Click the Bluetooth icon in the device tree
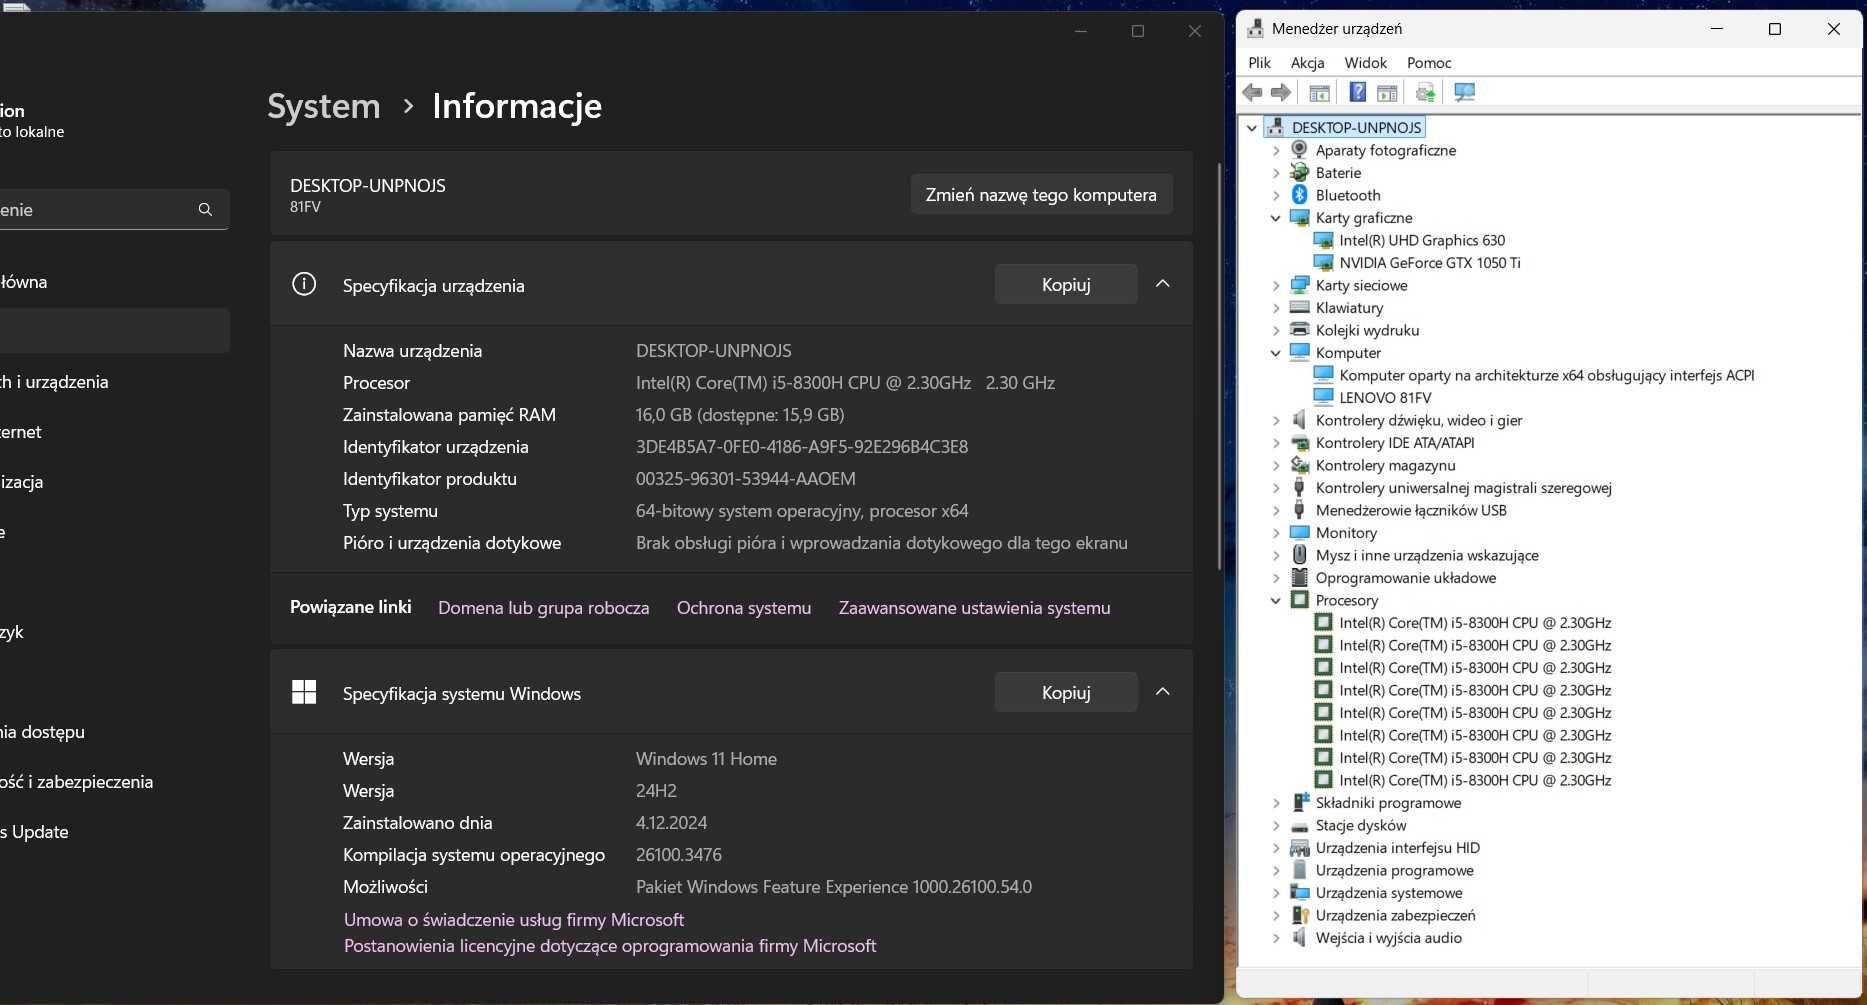1867x1005 pixels. pyautogui.click(x=1299, y=195)
